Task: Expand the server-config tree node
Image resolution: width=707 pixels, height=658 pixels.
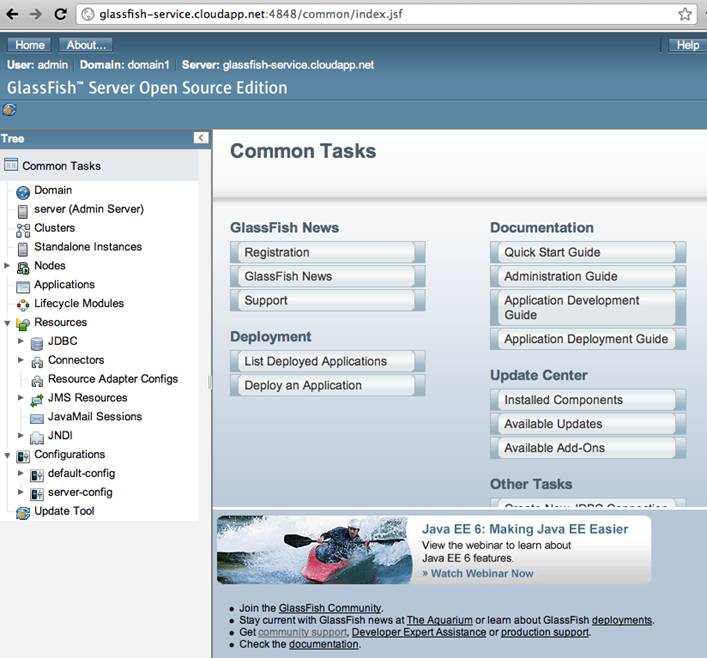Action: [21, 492]
